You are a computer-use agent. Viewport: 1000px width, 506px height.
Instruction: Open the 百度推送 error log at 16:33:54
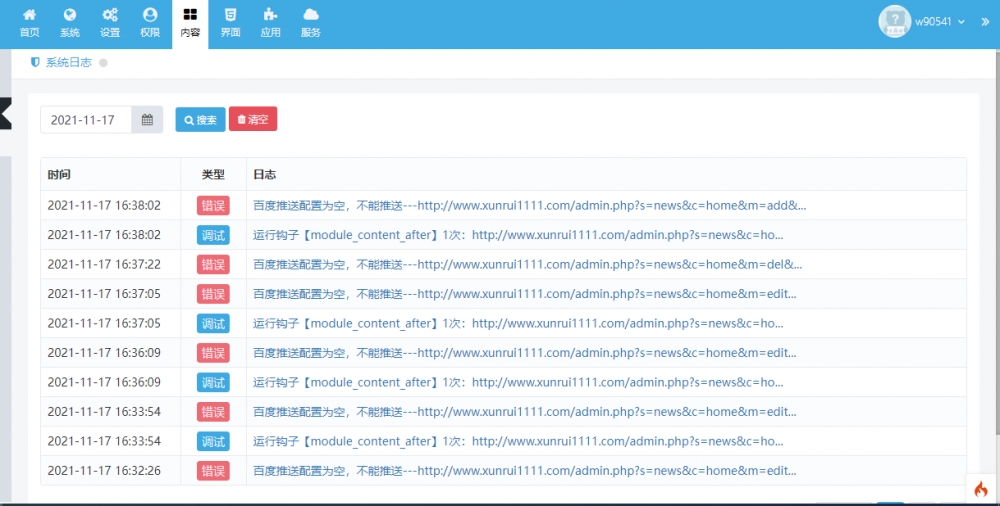[x=524, y=412]
